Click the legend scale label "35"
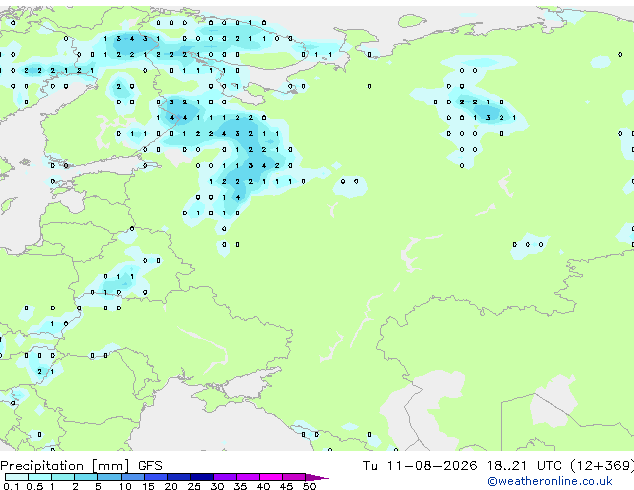Viewport: 634px width, 490px height. point(240,486)
